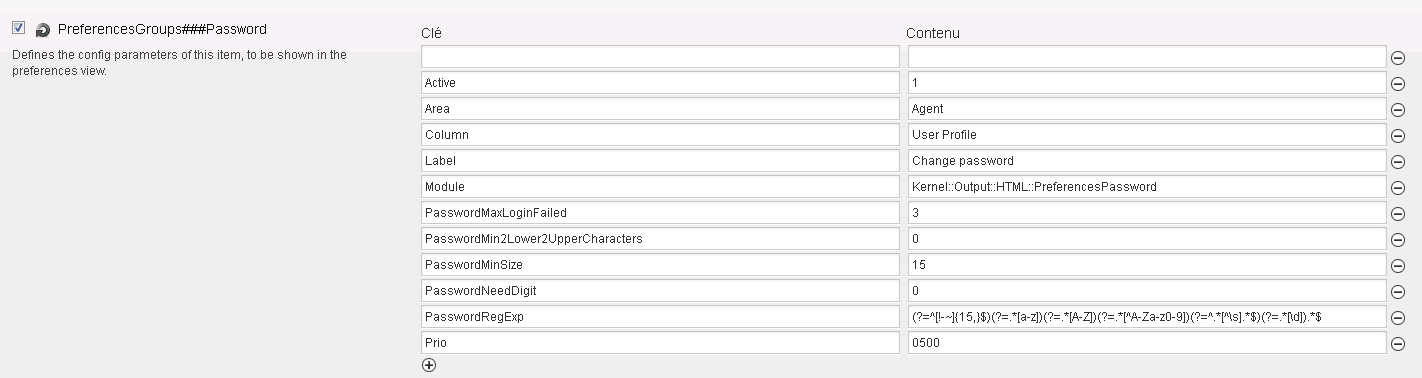
Task: Delete the Prio row
Action: (x=1398, y=343)
